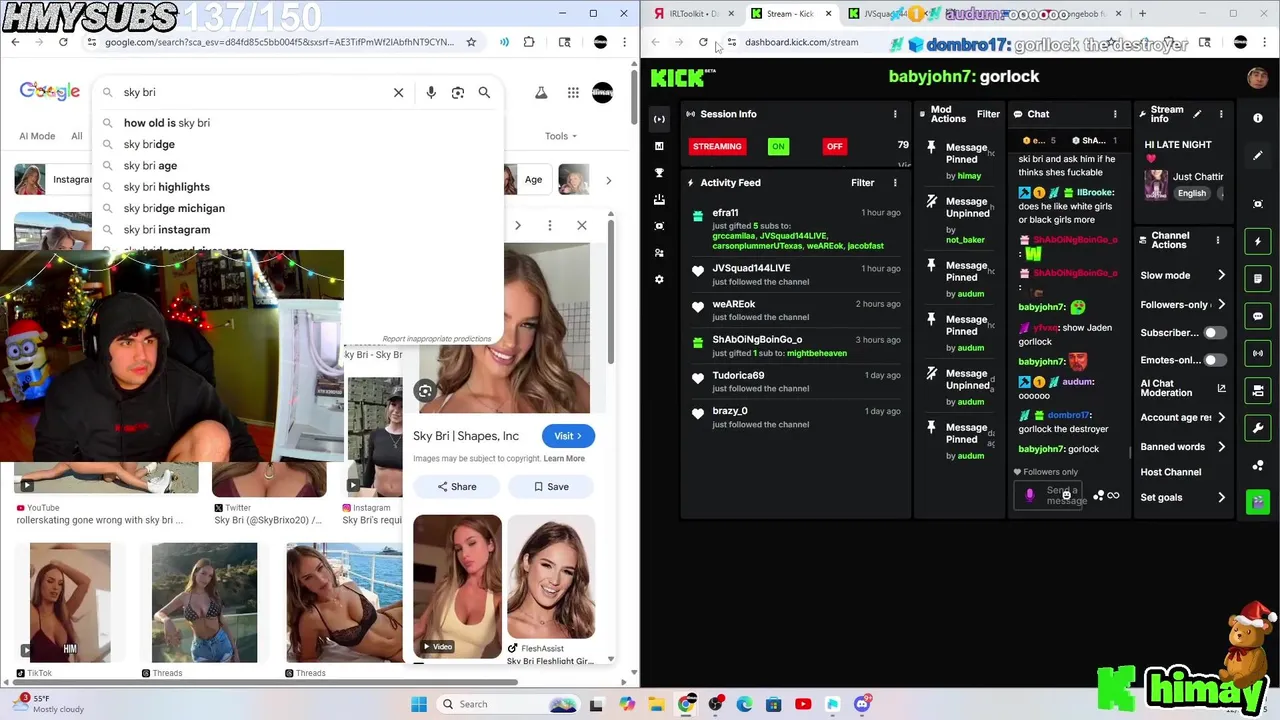Open image panel three-dot options
The width and height of the screenshot is (1280, 720).
pyautogui.click(x=549, y=225)
